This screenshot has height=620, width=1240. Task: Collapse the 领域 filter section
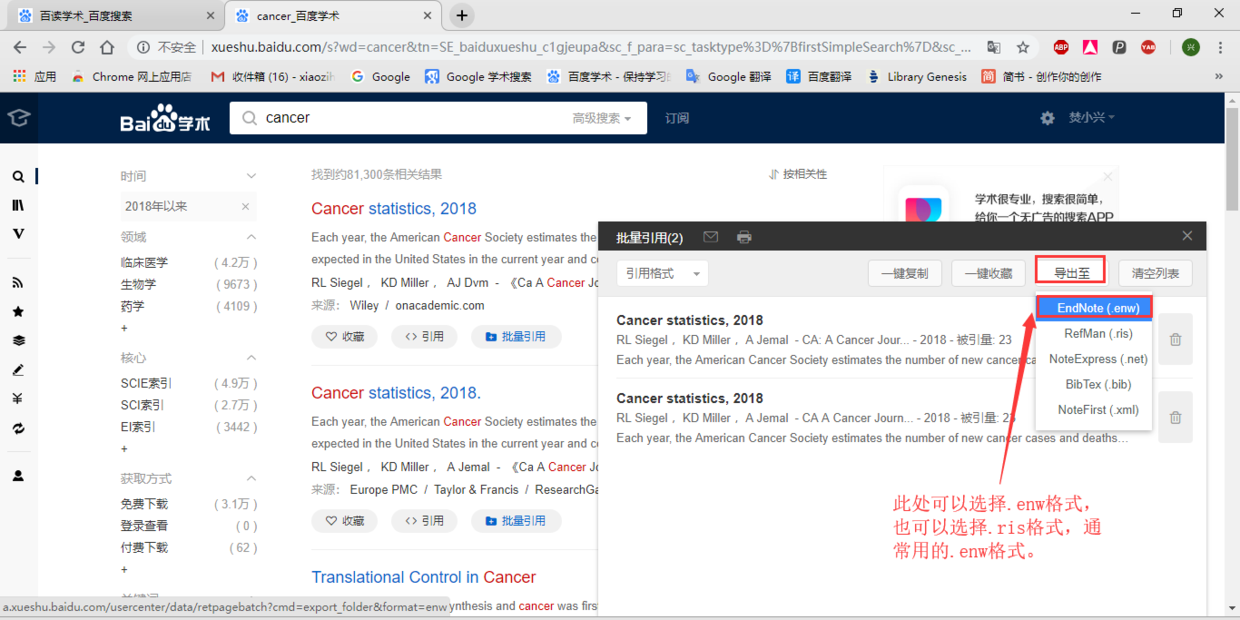coord(251,237)
